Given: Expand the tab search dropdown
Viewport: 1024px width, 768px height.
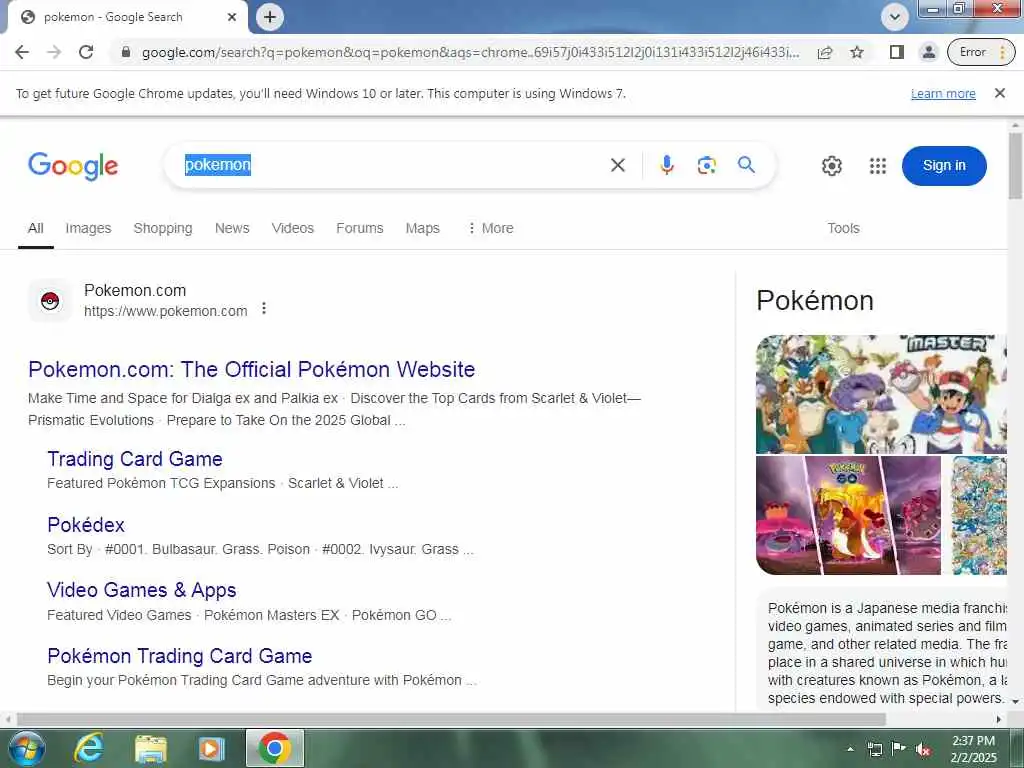Looking at the screenshot, I should click(895, 17).
